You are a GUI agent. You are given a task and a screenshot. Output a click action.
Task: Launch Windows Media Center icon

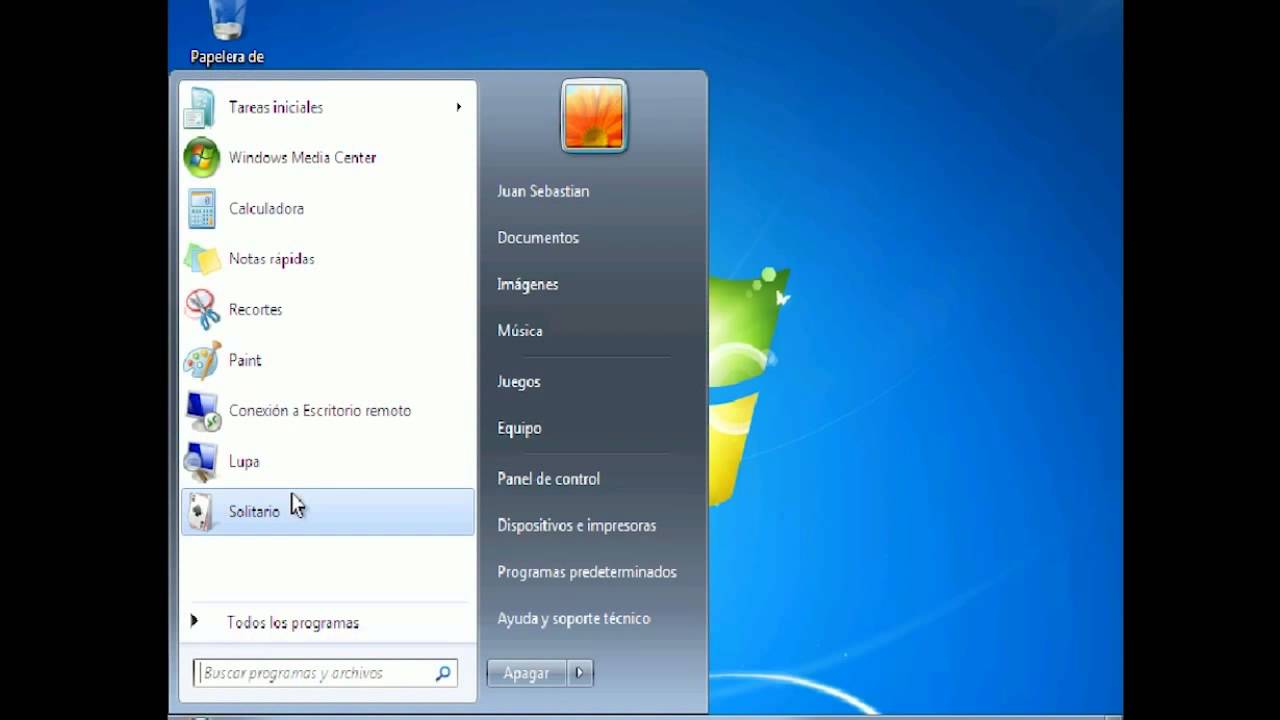coord(201,158)
